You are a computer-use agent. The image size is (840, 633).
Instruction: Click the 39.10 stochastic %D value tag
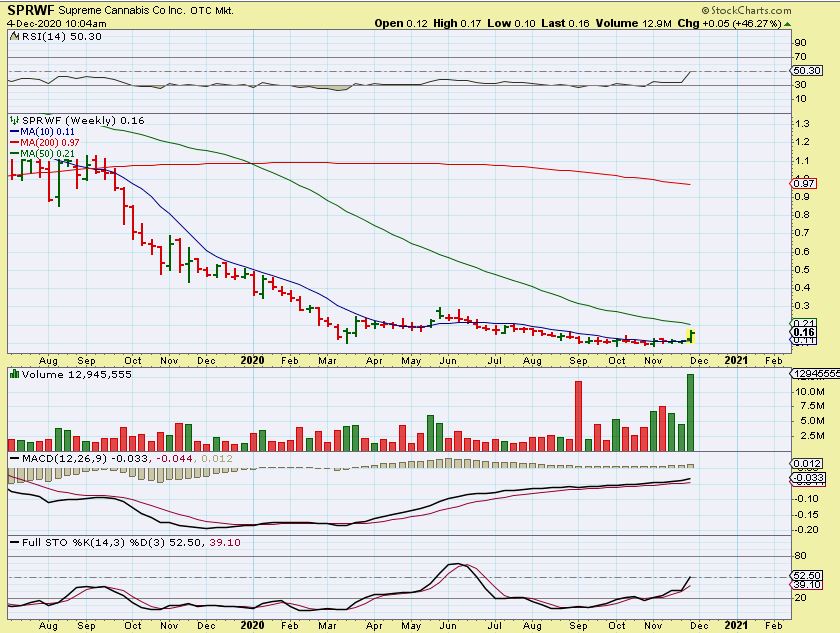point(807,585)
